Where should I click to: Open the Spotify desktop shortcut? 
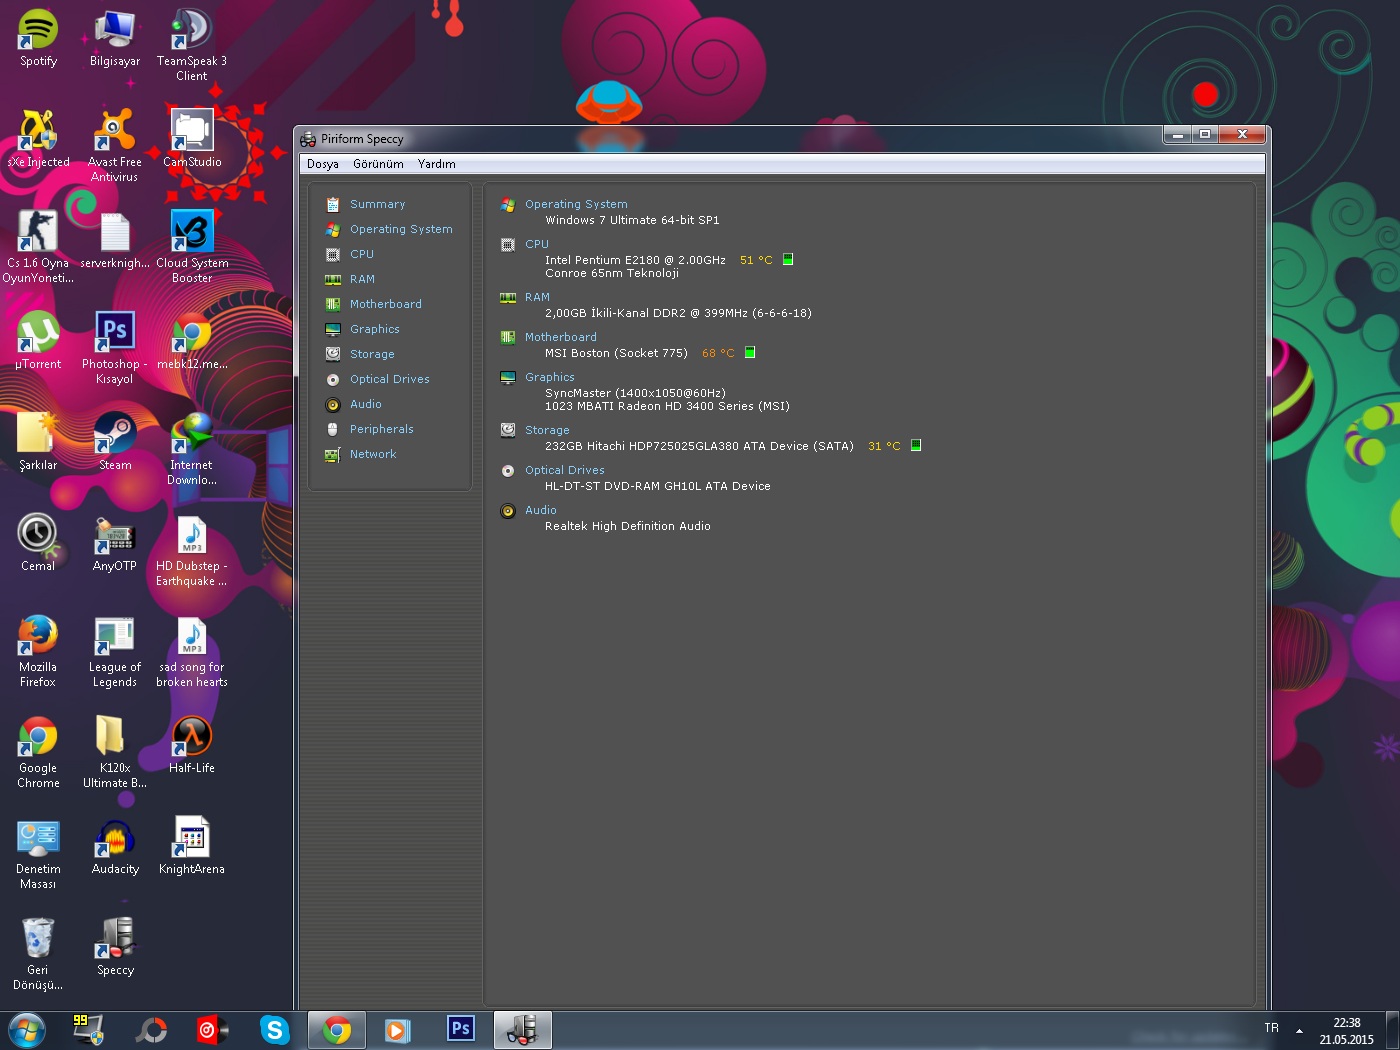tap(38, 38)
